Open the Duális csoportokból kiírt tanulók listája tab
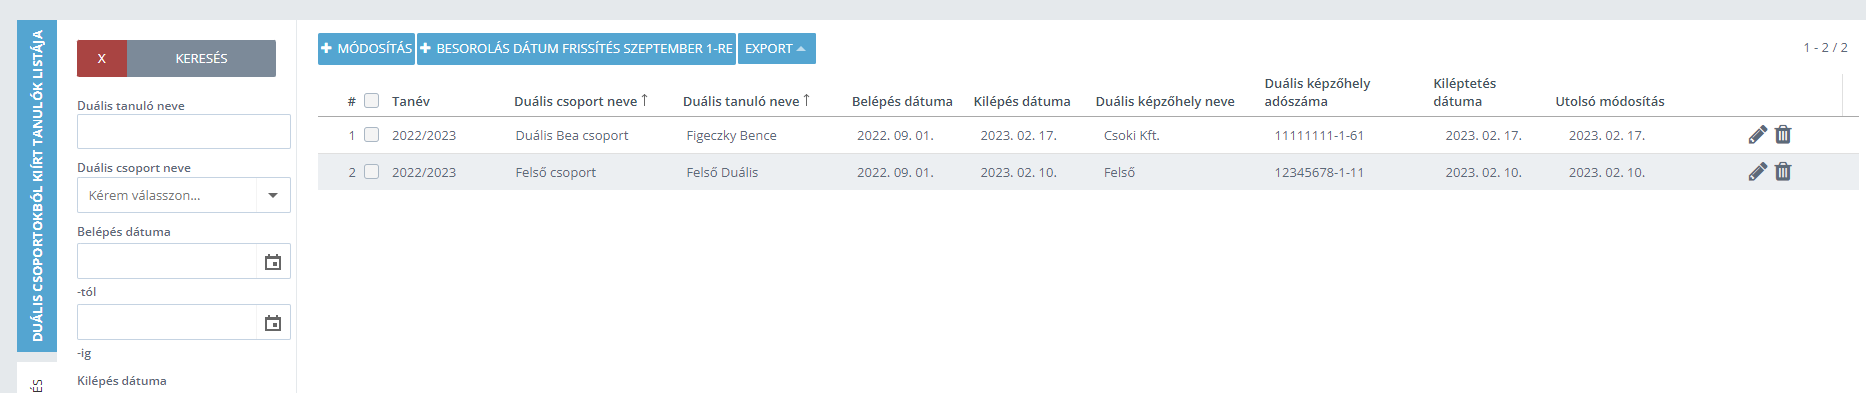Image resolution: width=1866 pixels, height=393 pixels. [37, 186]
